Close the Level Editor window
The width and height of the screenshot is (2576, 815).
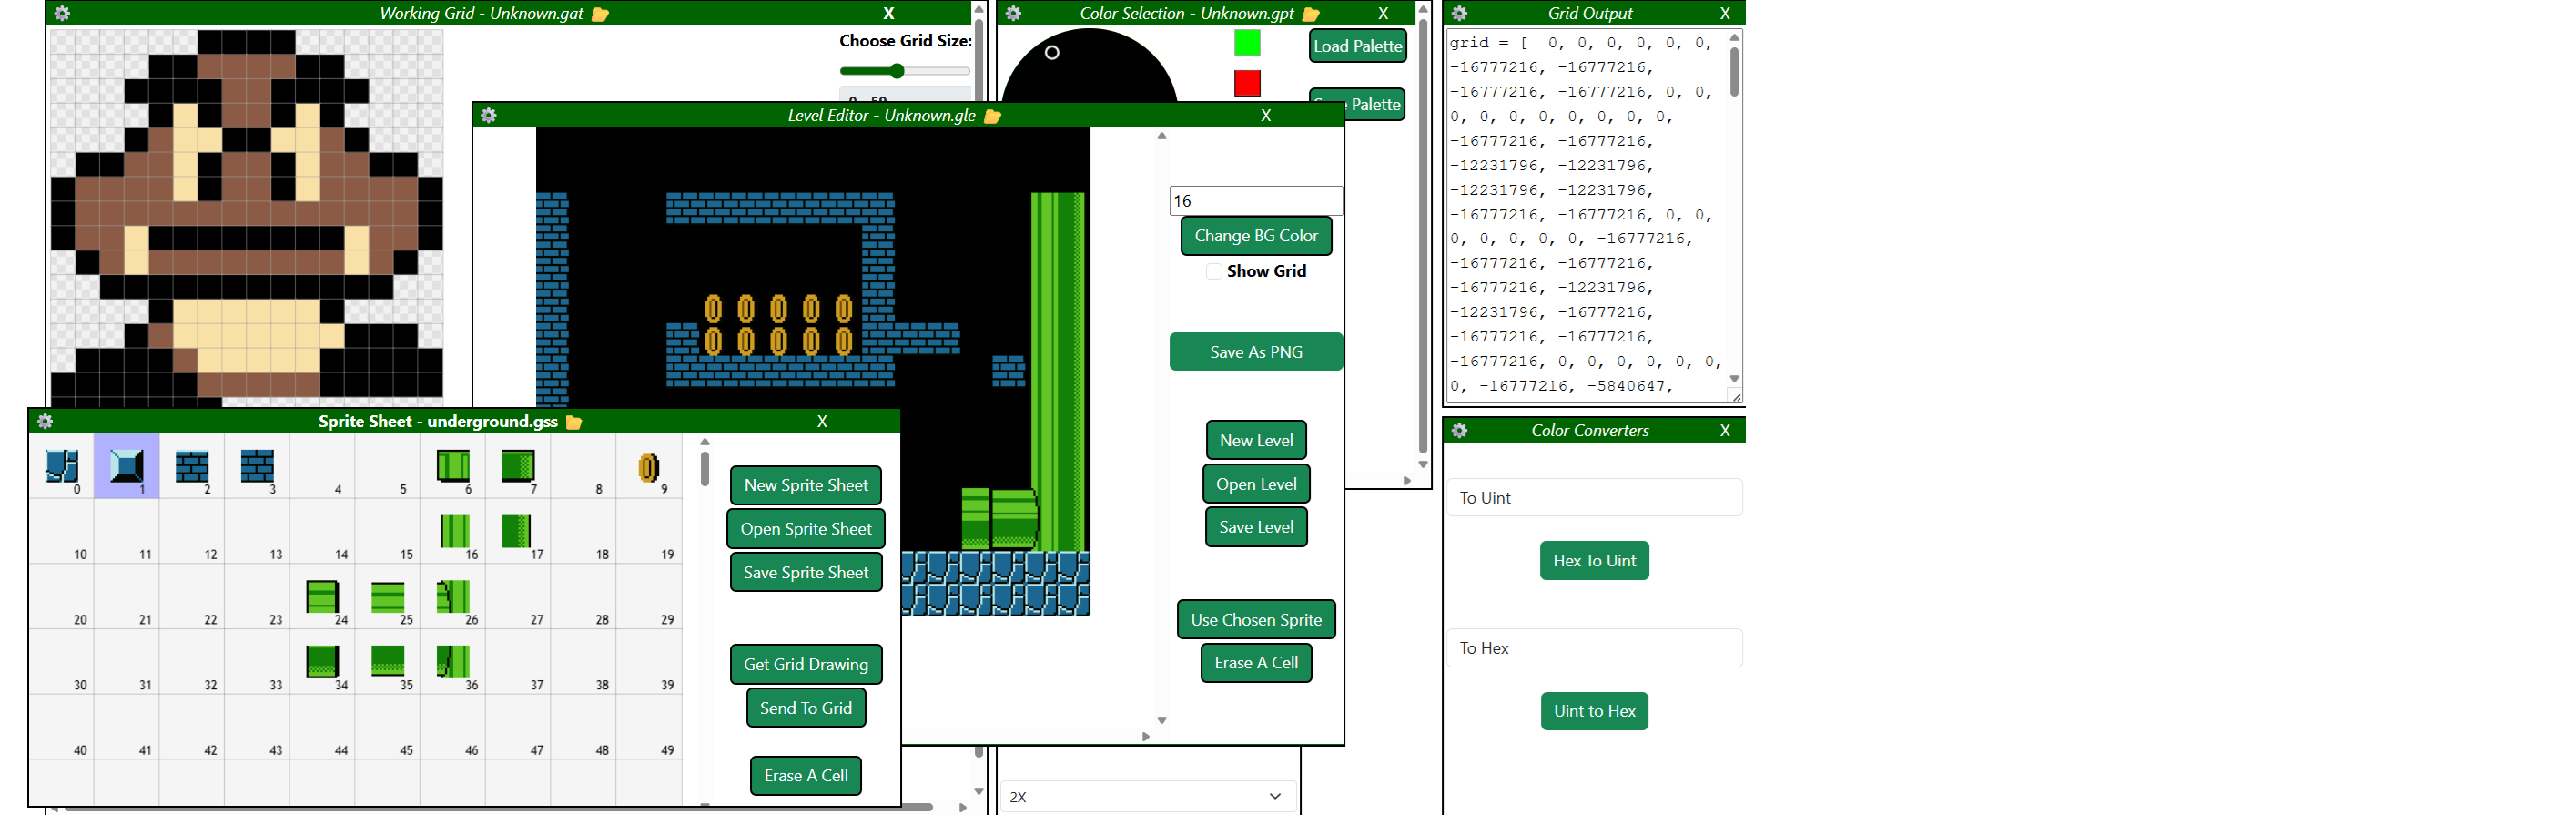coord(1266,115)
